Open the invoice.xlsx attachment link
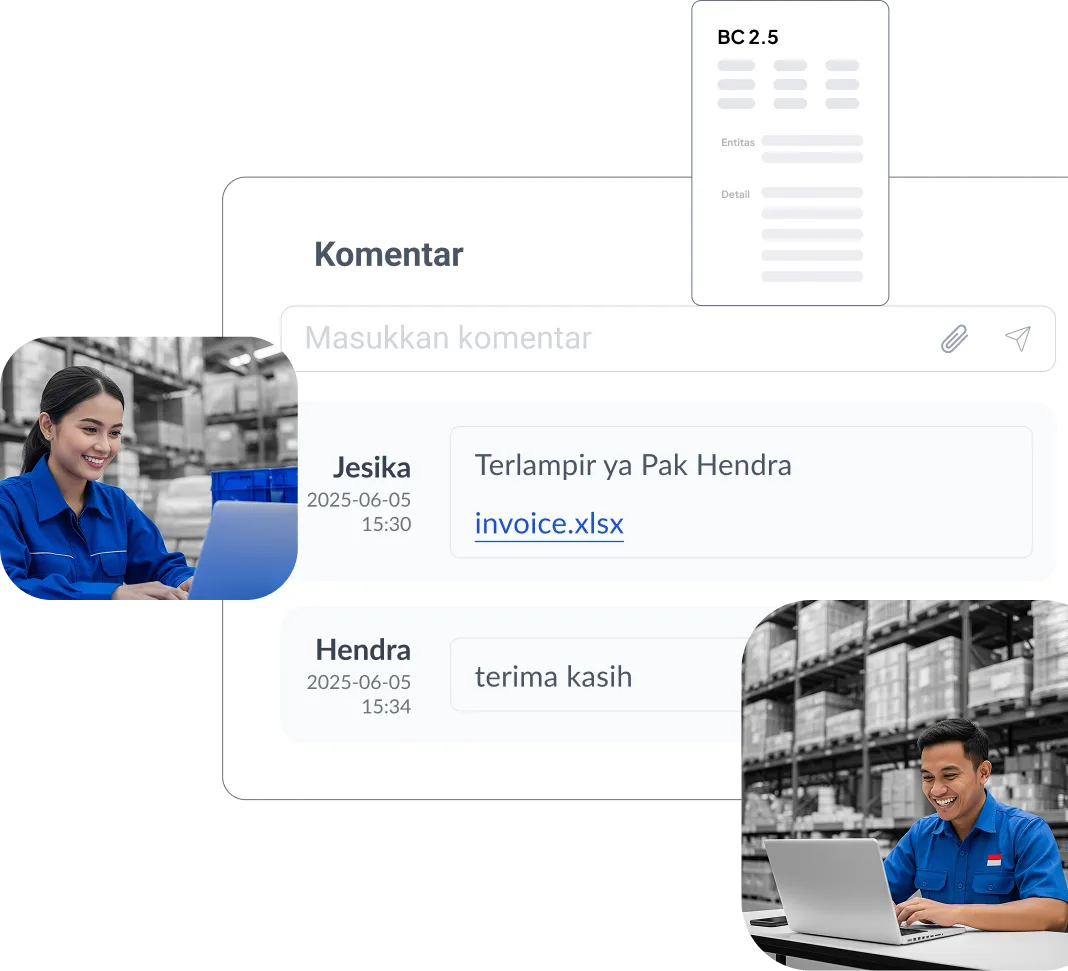This screenshot has height=971, width=1068. [x=549, y=524]
